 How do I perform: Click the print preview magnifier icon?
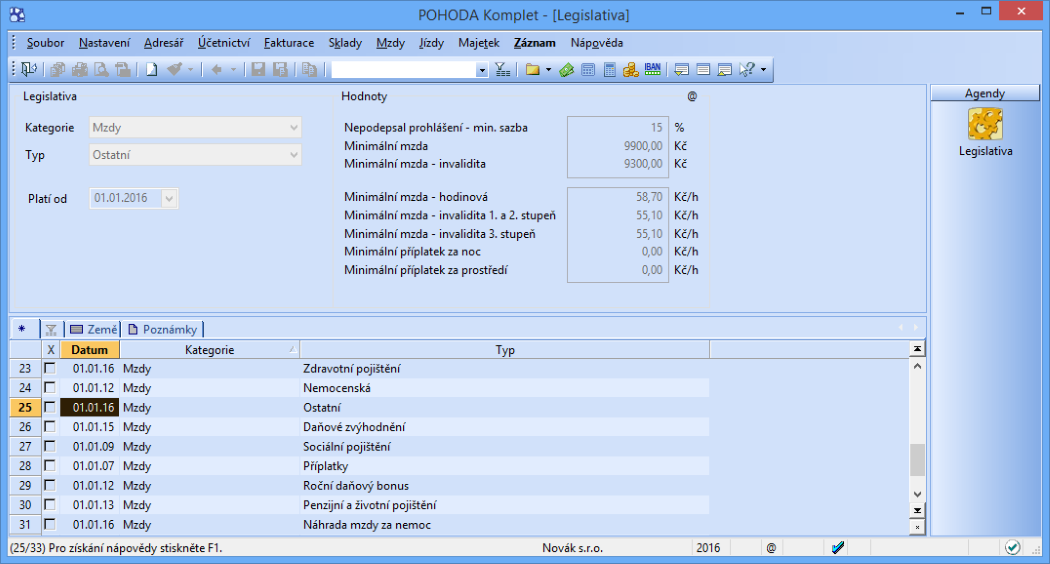101,69
